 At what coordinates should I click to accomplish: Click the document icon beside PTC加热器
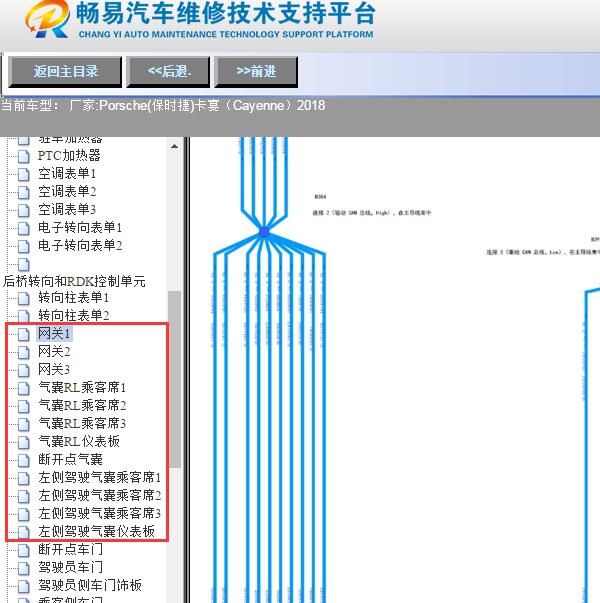[24, 157]
